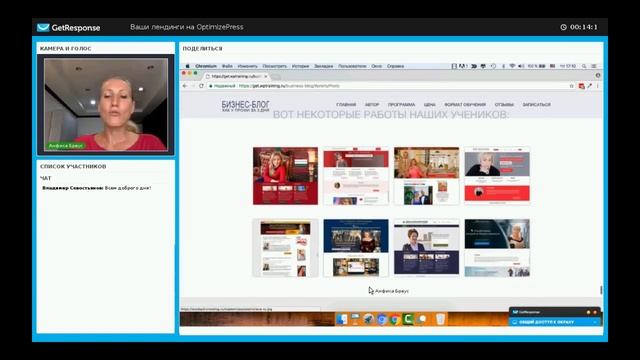
Task: Open the browser's three-dot menu
Action: pos(598,86)
